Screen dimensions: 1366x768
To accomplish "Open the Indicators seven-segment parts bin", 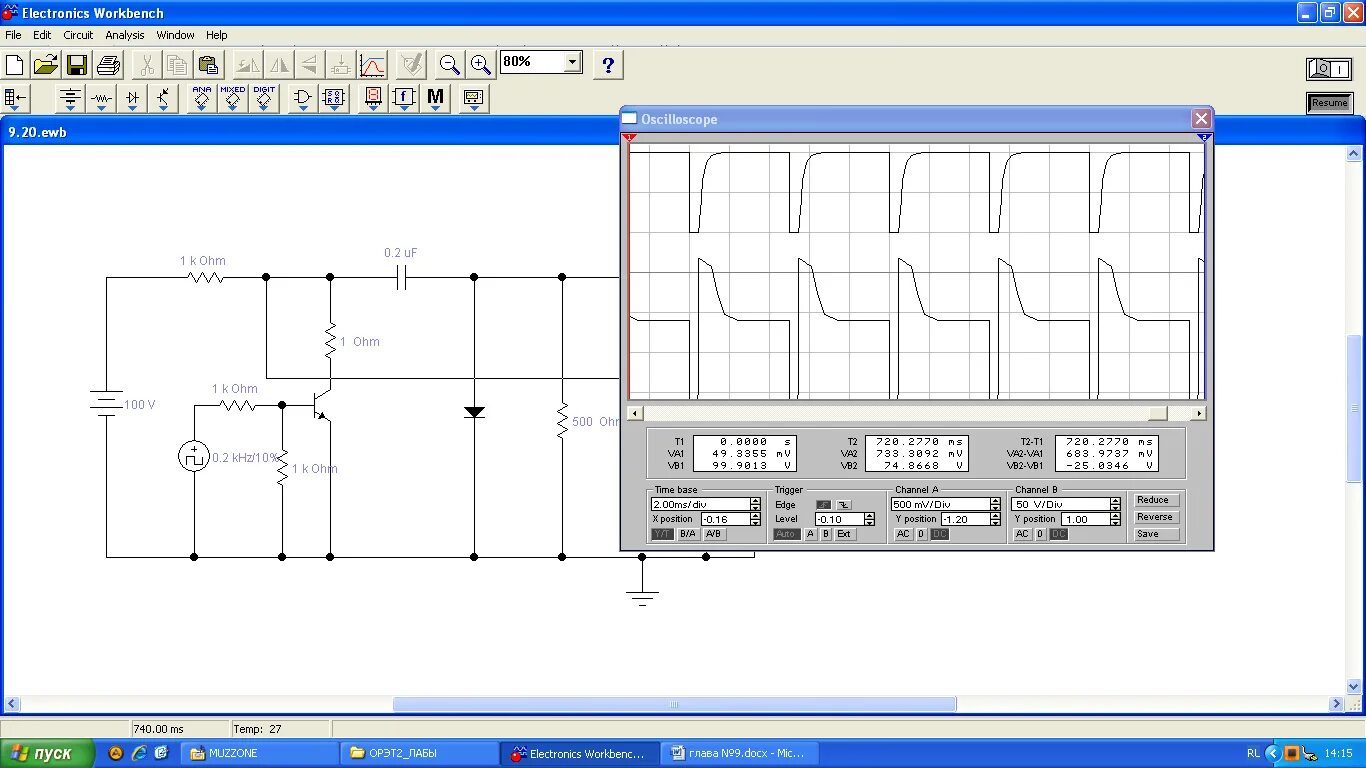I will point(373,98).
